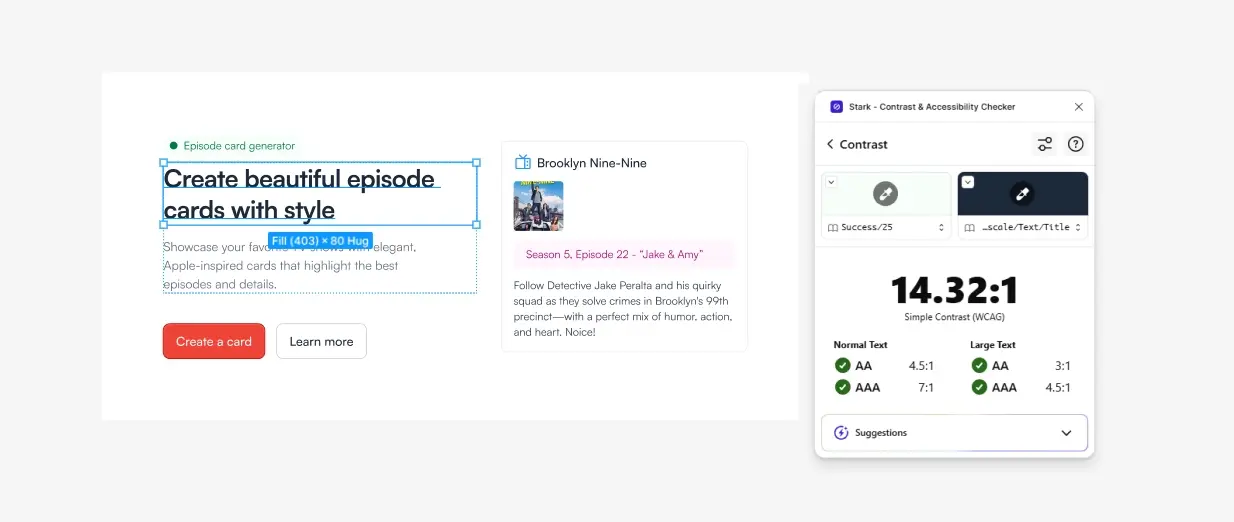Close the Stark plugin window
This screenshot has height=522, width=1234.
(1078, 107)
